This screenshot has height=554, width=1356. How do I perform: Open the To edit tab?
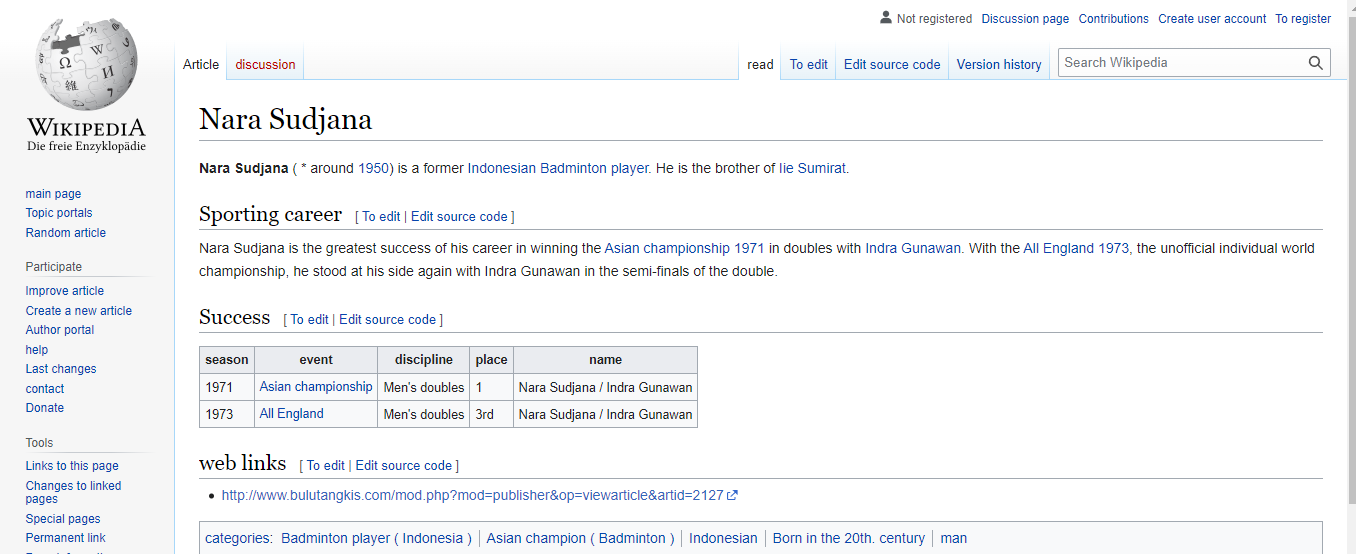(x=808, y=65)
